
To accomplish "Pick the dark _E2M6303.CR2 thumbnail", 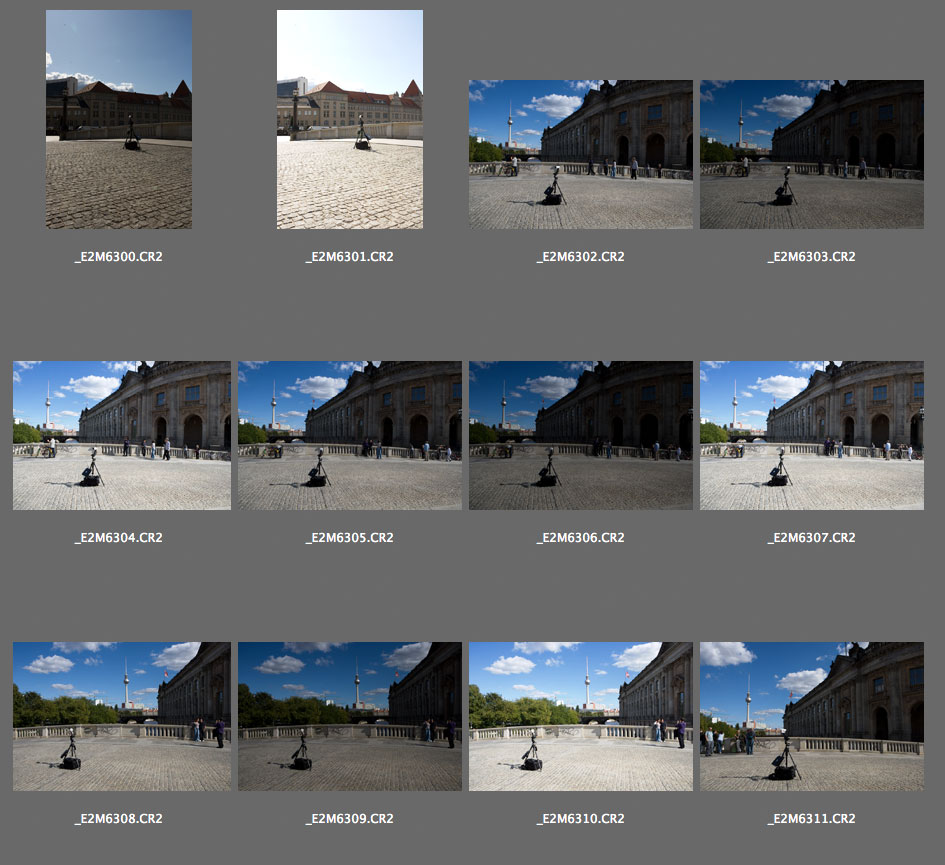I will 811,154.
